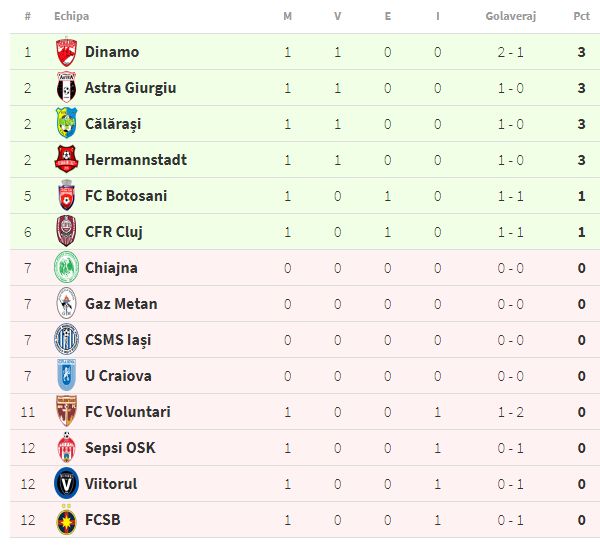Image resolution: width=600 pixels, height=547 pixels.
Task: Click the CFR Cluj club logo
Action: coord(66,232)
